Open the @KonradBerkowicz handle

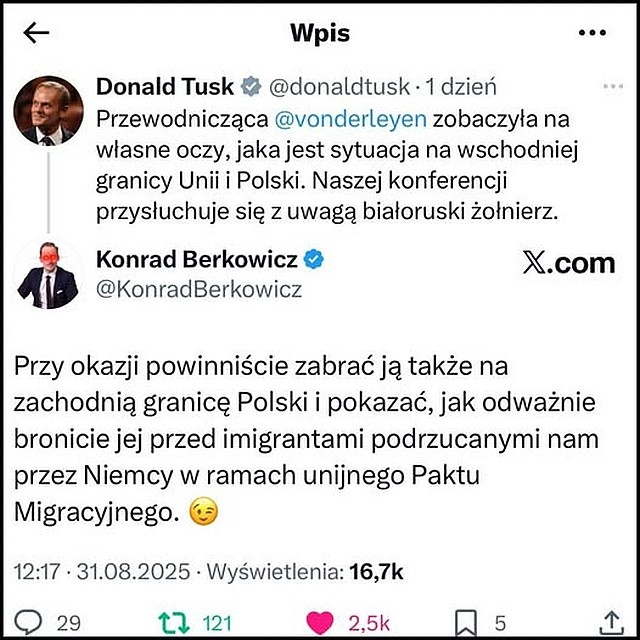point(199,290)
